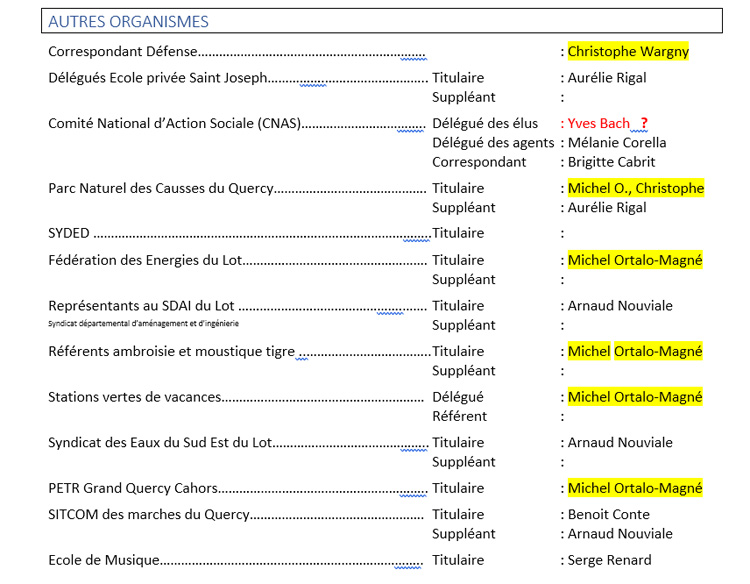Select the Délégué des élus label

(485, 123)
